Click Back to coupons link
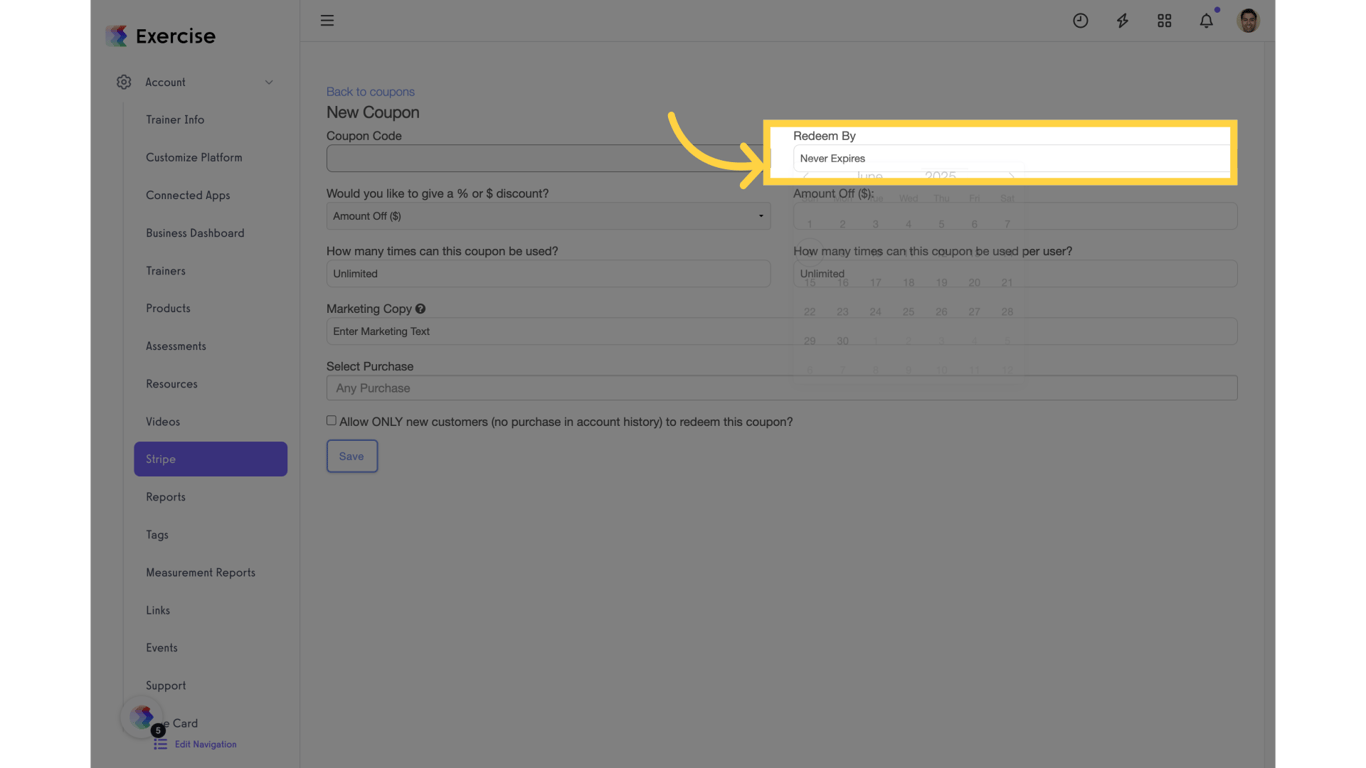 (370, 92)
